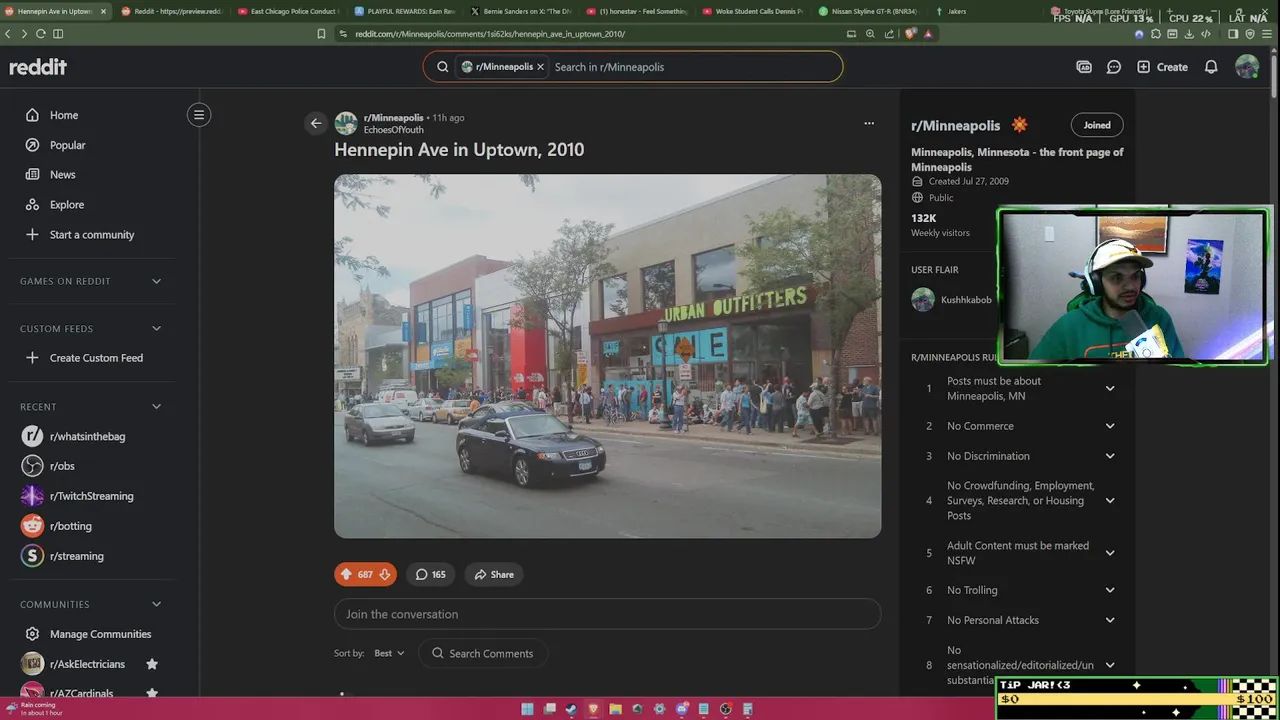Open the Reddit home logo

38,67
